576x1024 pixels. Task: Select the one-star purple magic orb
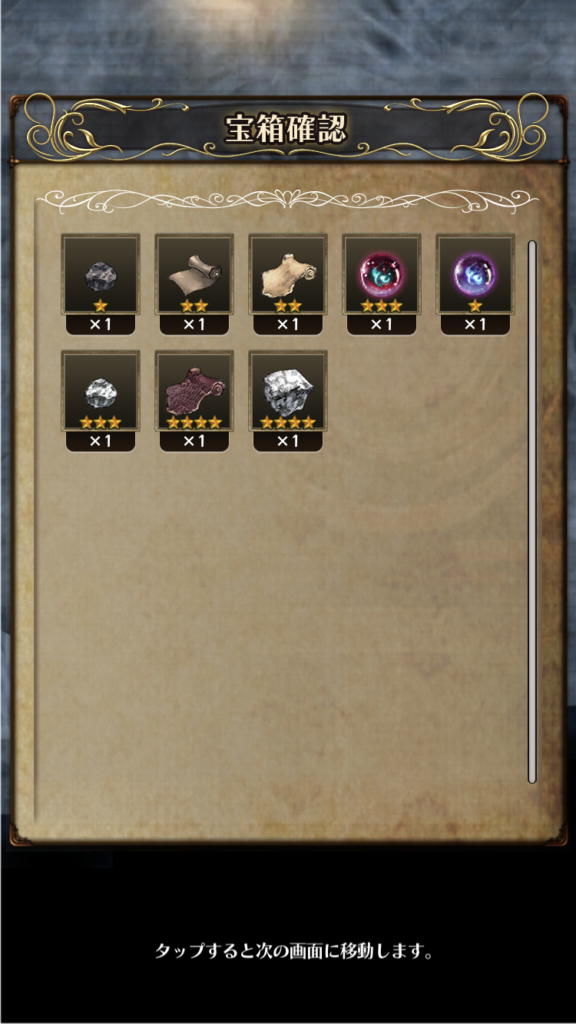click(x=475, y=275)
